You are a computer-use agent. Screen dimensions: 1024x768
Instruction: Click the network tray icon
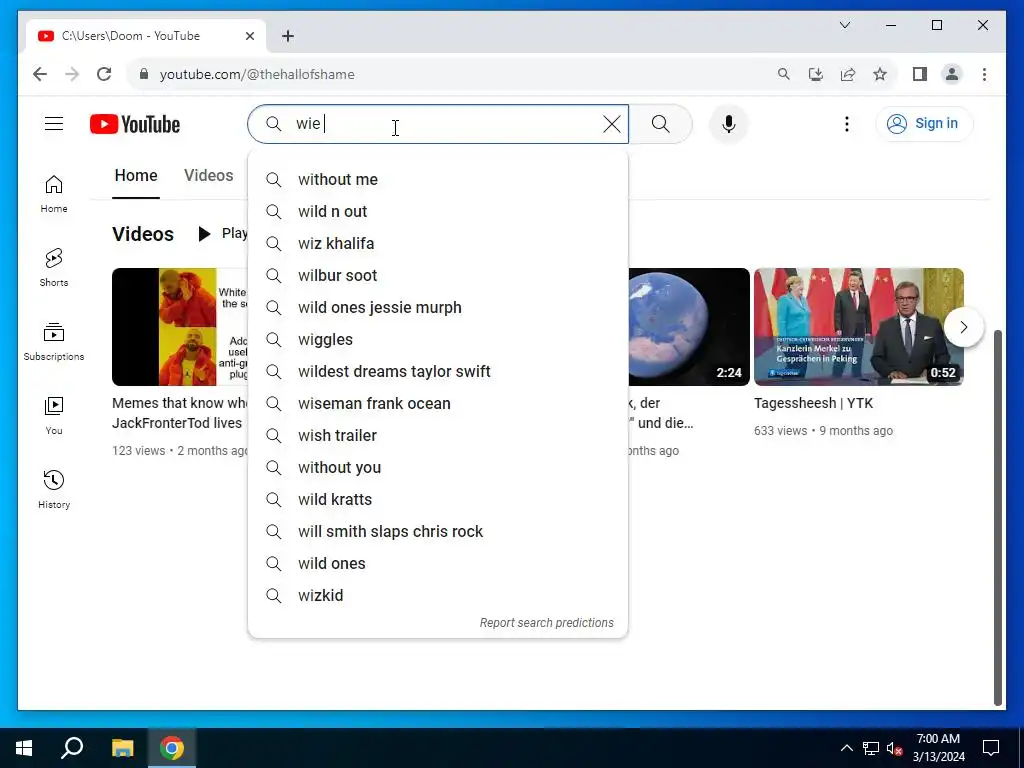coord(871,748)
